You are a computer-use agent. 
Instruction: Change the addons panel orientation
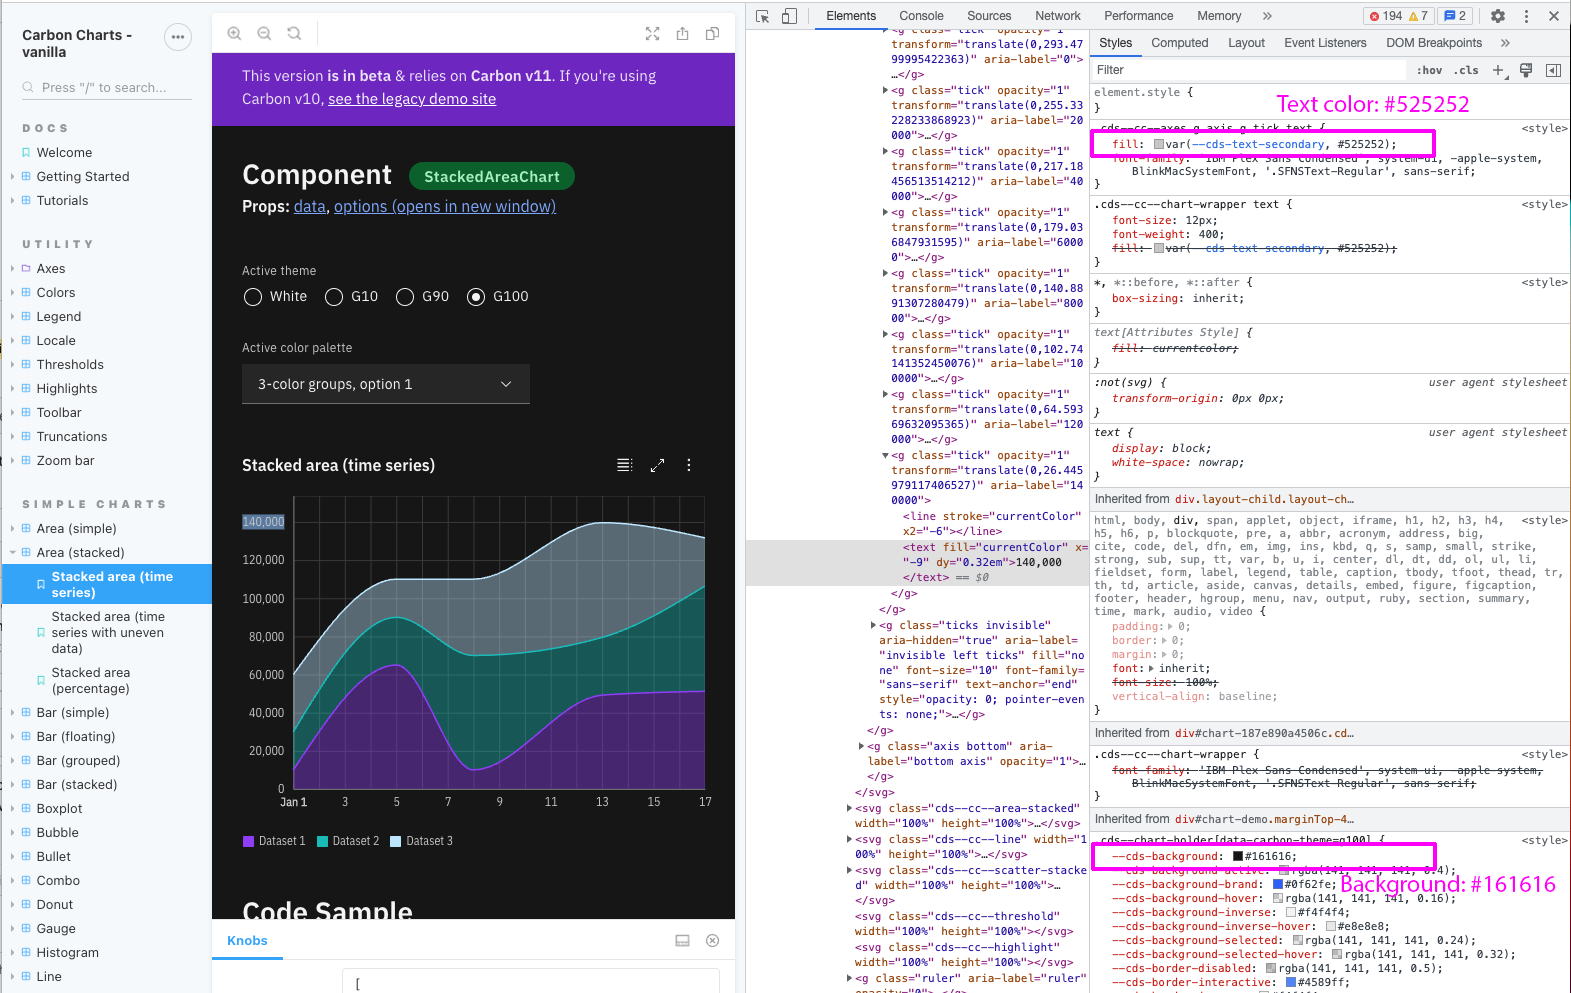pos(682,940)
